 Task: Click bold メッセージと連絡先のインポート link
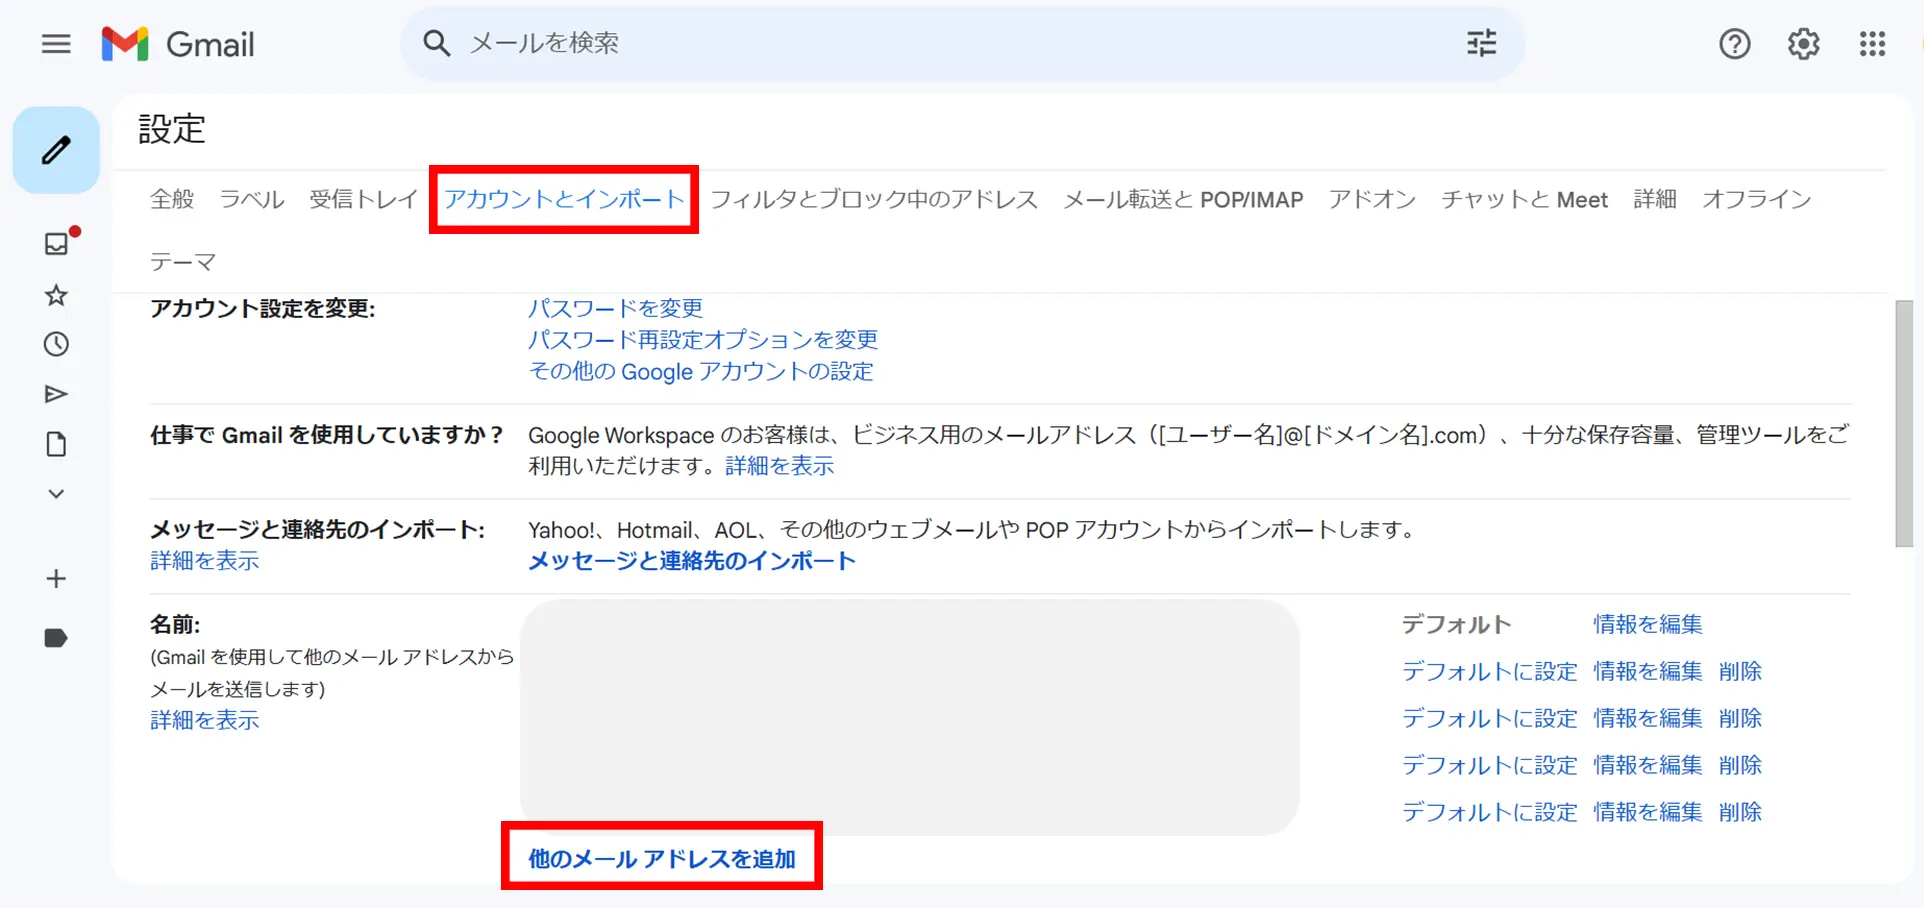(x=692, y=561)
